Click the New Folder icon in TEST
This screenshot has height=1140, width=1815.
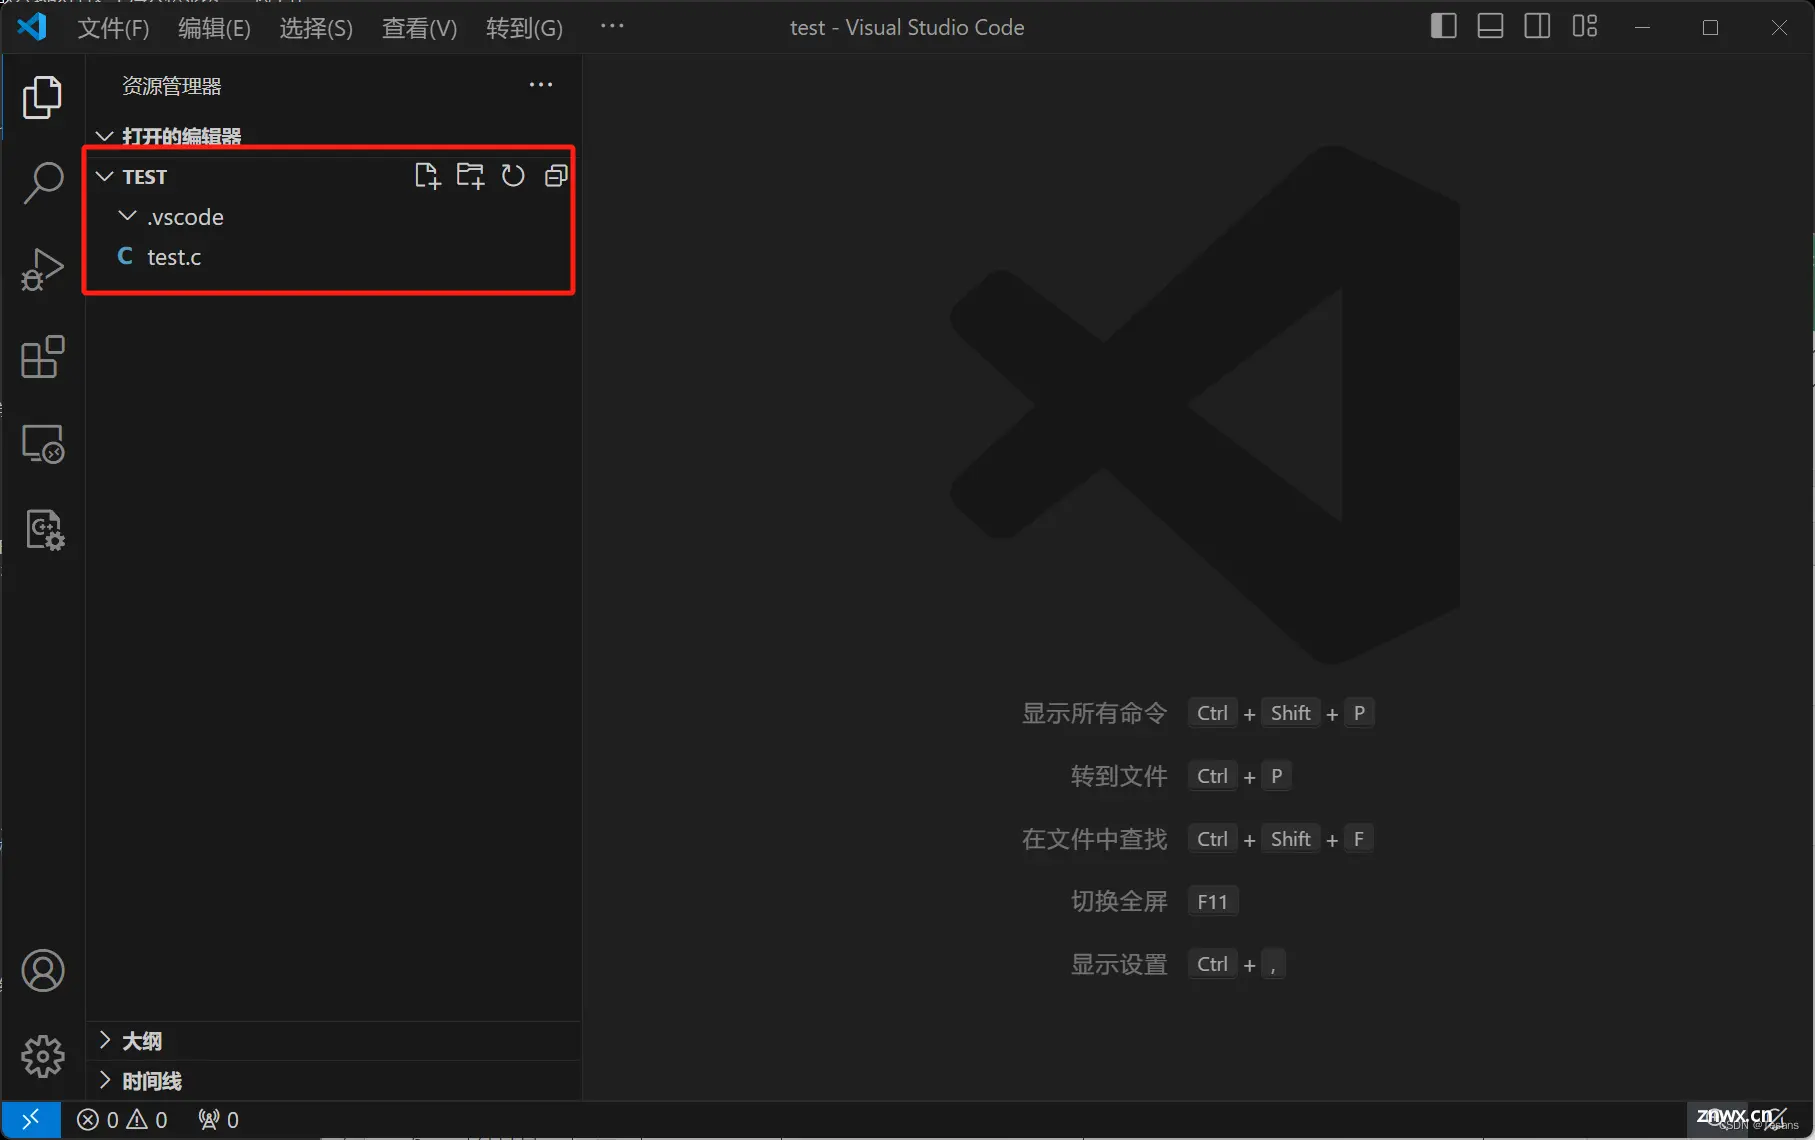click(x=470, y=176)
